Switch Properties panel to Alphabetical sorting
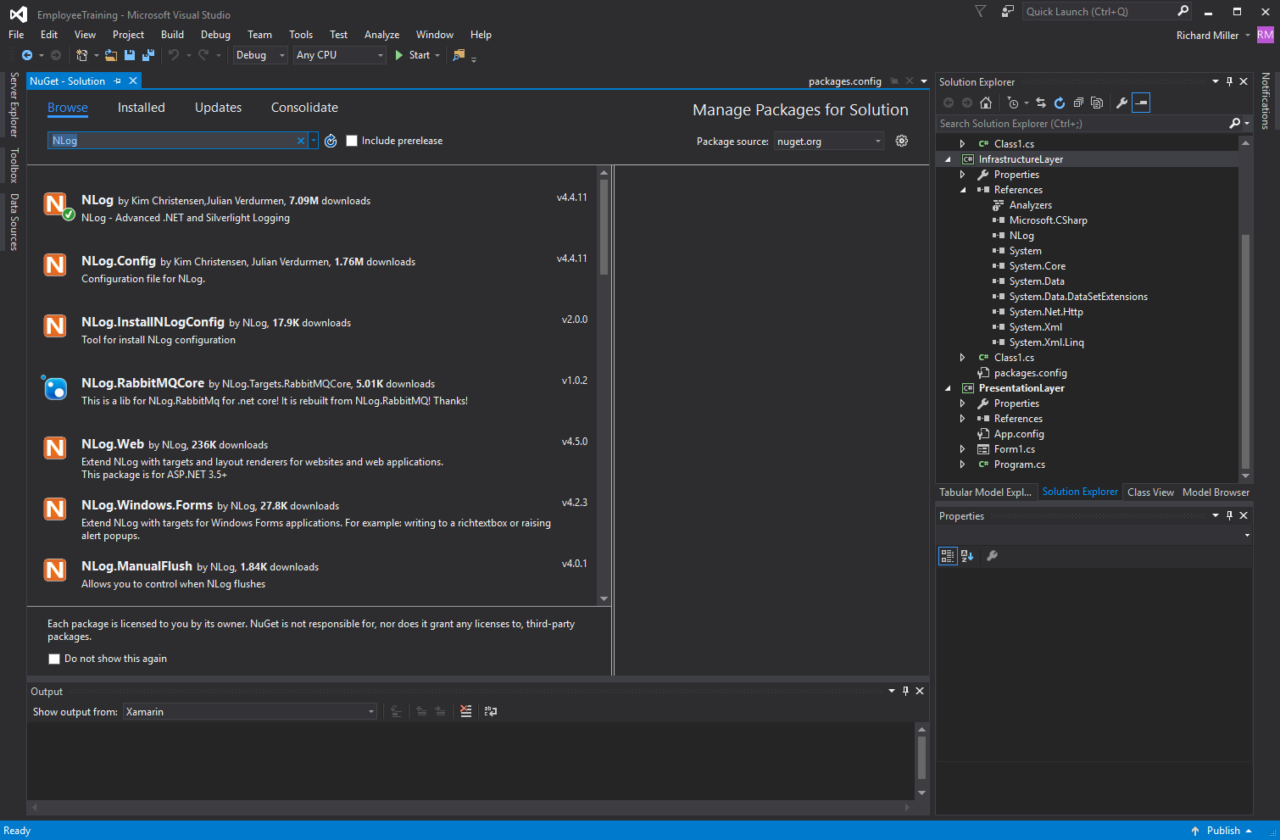Screen dimensions: 1280x840 967,556
